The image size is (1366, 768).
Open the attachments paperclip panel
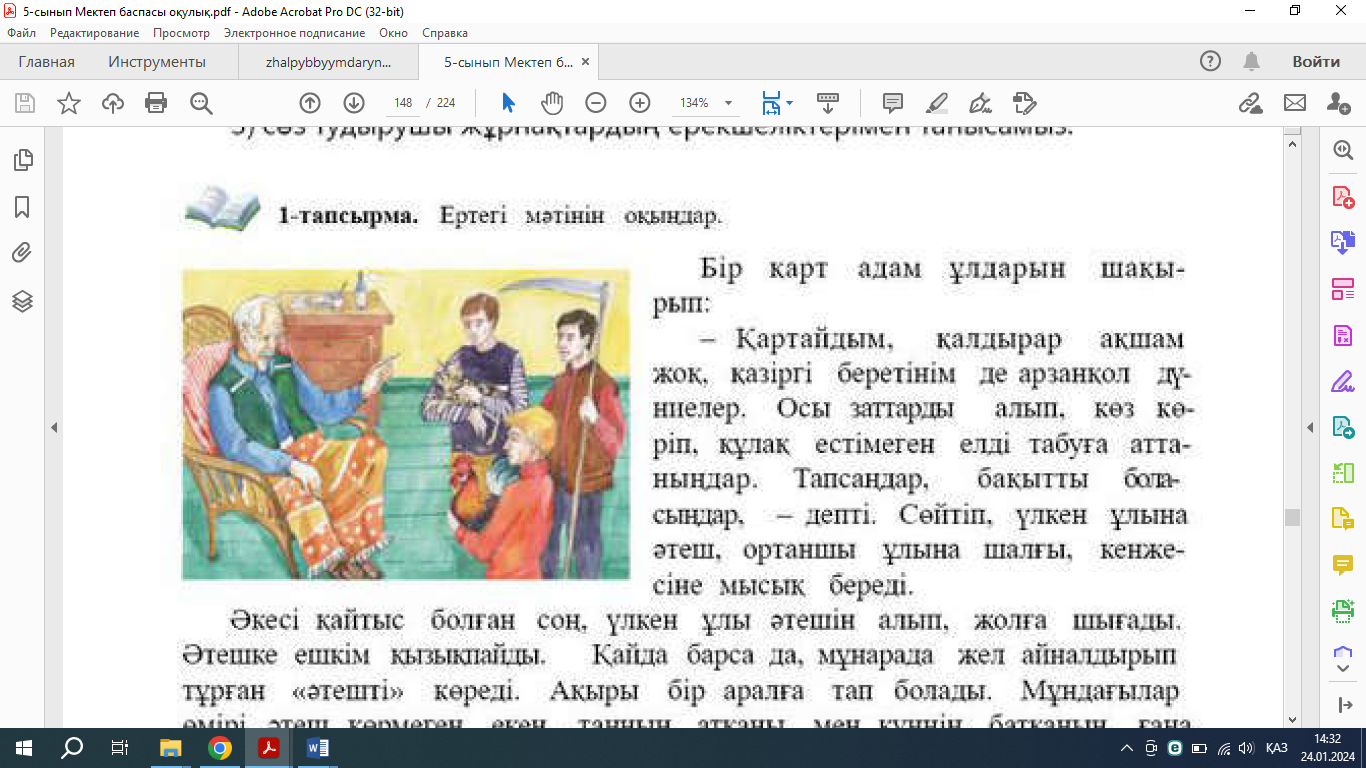[22, 254]
